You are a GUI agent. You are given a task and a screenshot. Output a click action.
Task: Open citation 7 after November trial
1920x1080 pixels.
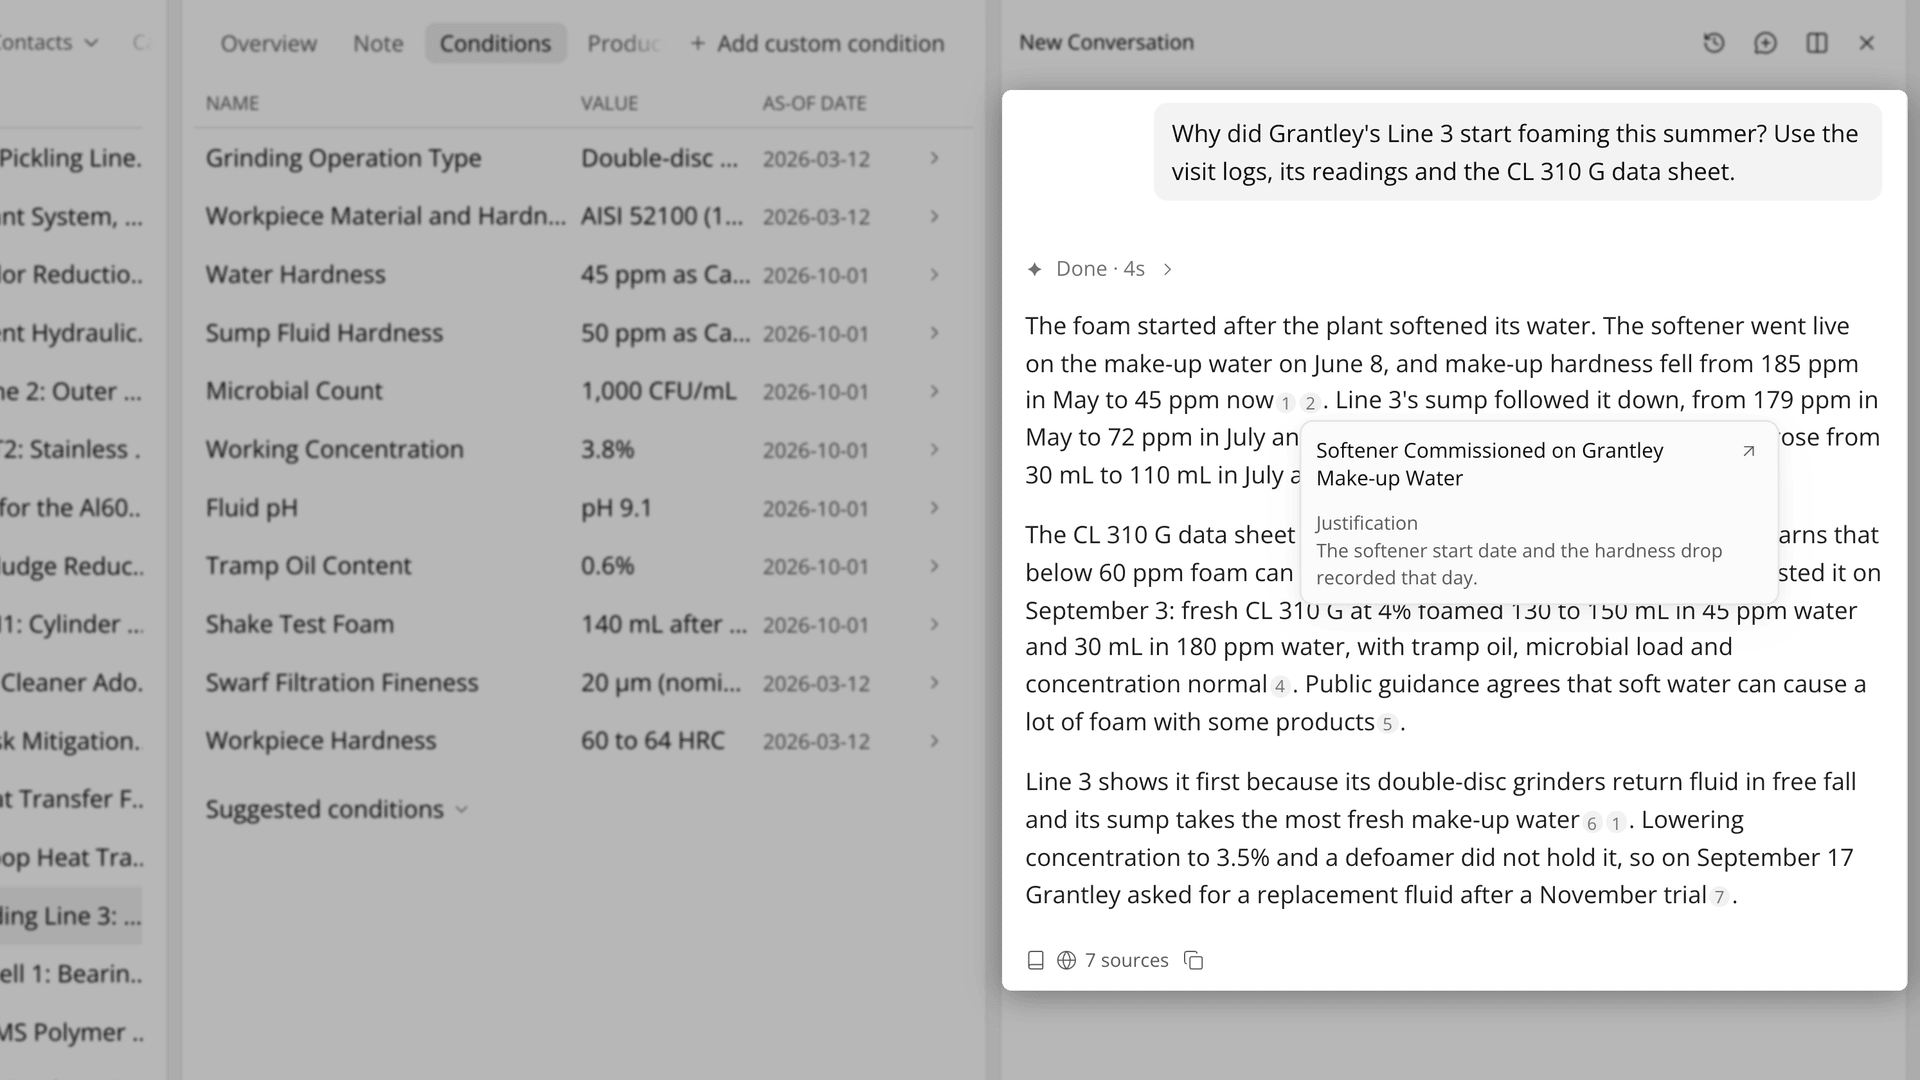[x=1719, y=897]
